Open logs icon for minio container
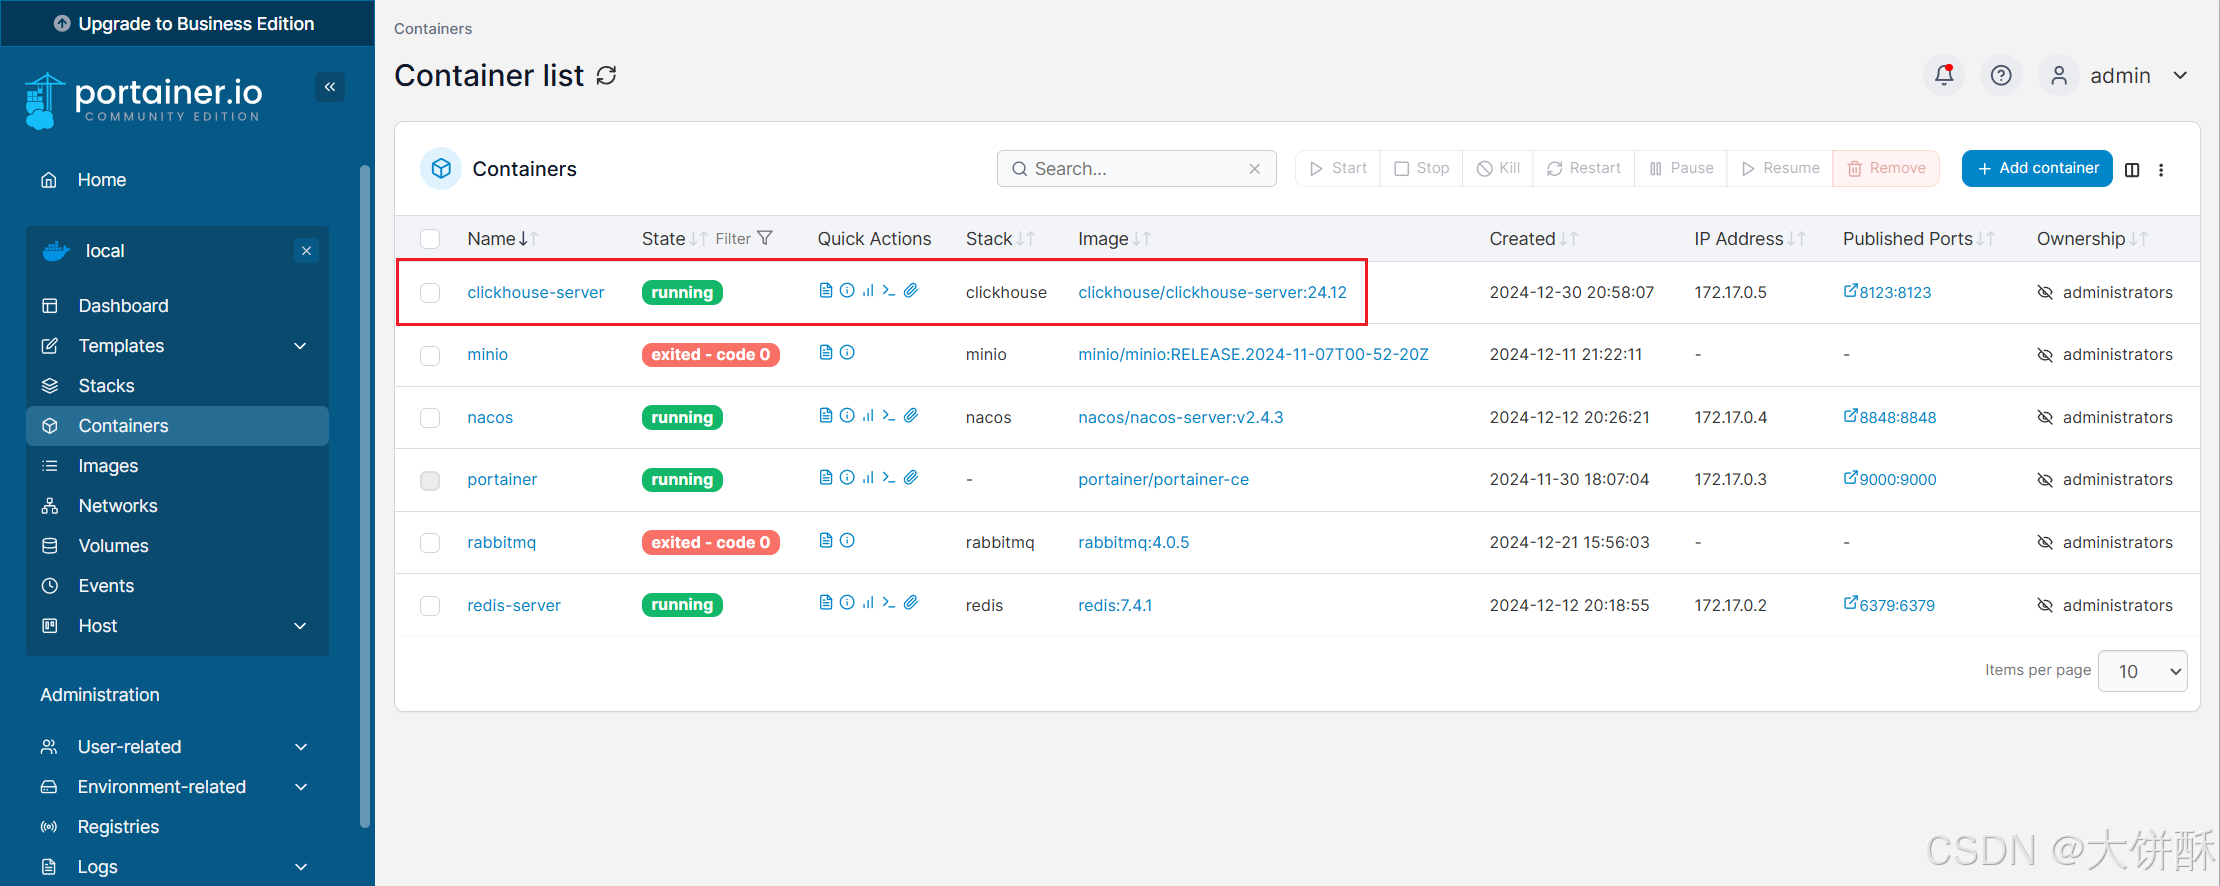The image size is (2220, 886). pyautogui.click(x=826, y=352)
